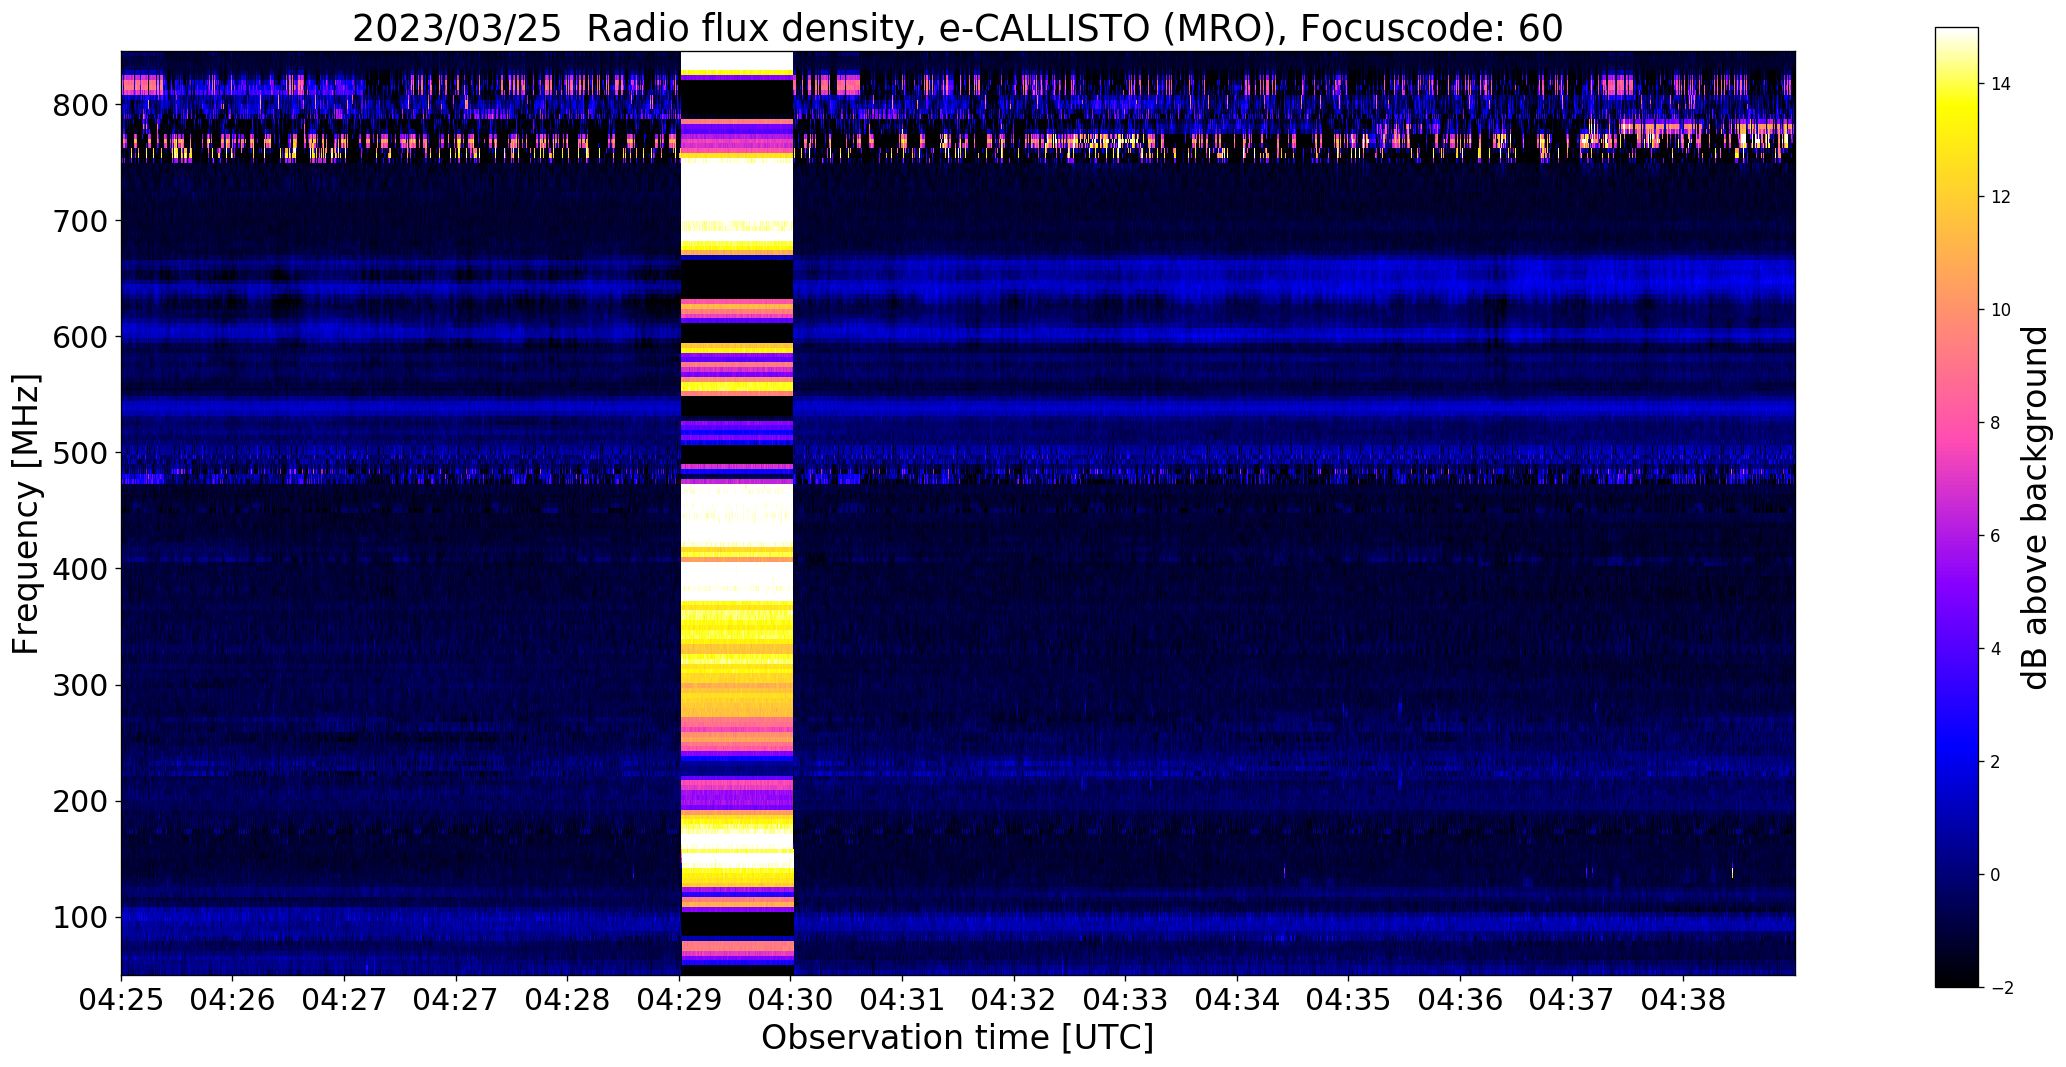The width and height of the screenshot is (2066, 1067).
Task: Click the 'dB above background' colorbar label
Action: coord(2034,508)
